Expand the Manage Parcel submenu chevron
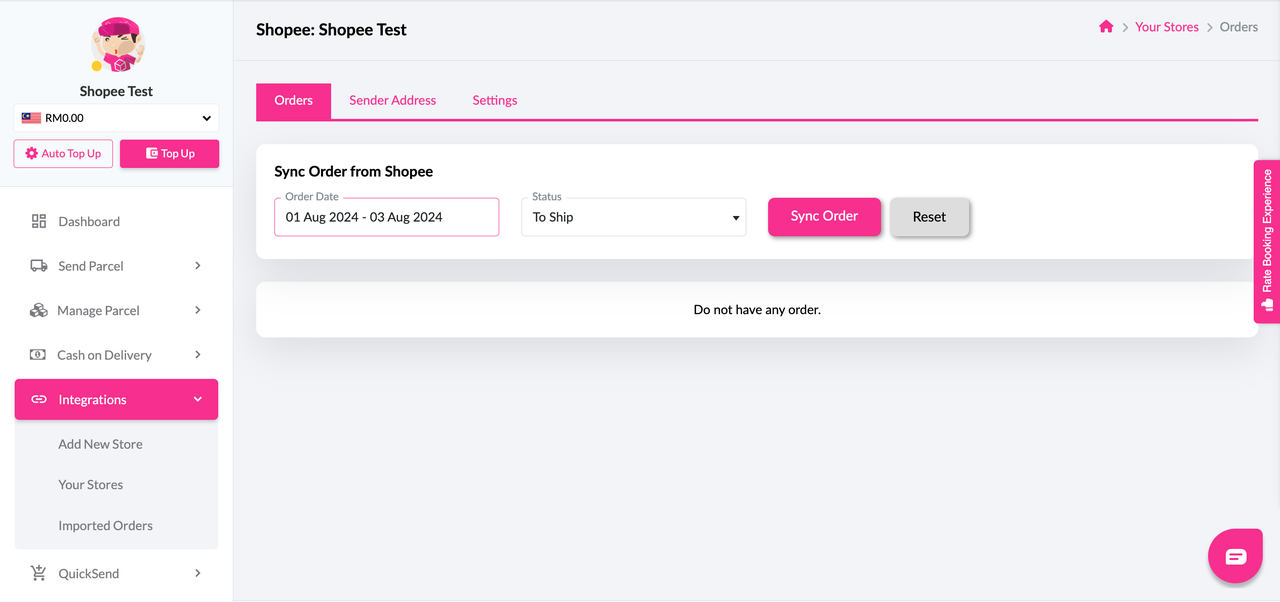 coord(198,310)
